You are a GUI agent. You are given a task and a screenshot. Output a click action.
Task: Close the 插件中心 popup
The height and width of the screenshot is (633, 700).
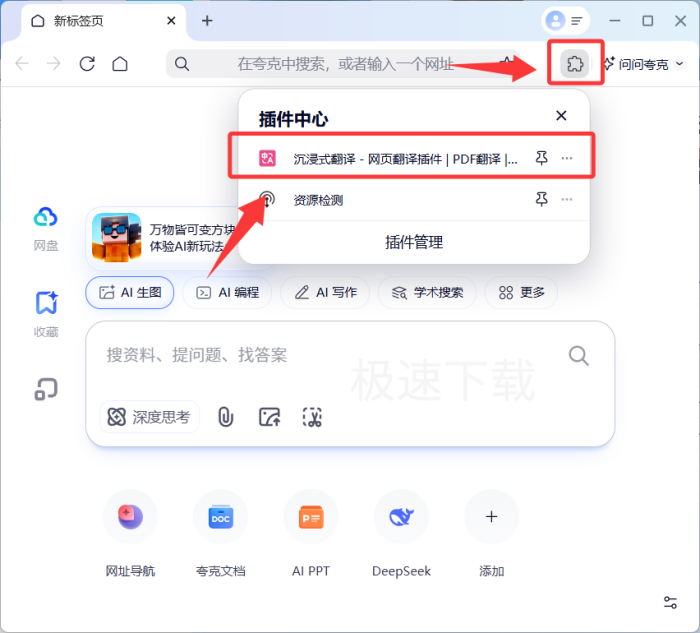[561, 117]
